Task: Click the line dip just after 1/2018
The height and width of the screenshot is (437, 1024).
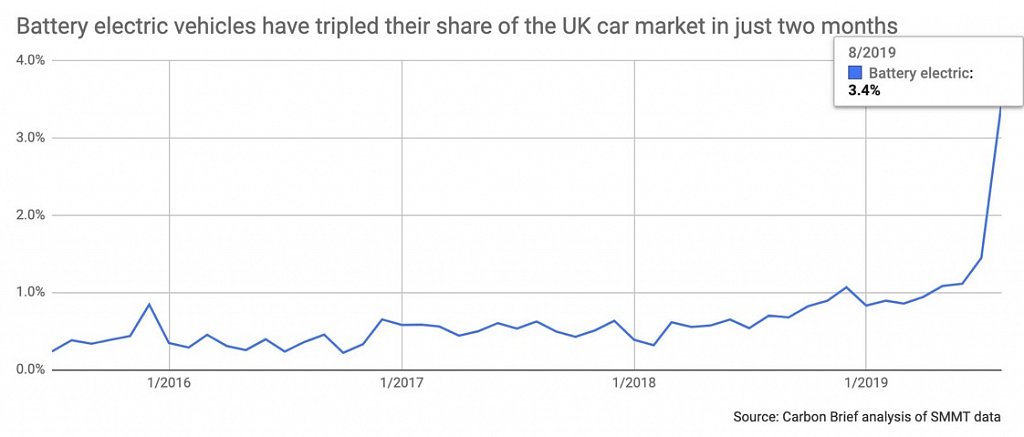Action: pyautogui.click(x=653, y=345)
